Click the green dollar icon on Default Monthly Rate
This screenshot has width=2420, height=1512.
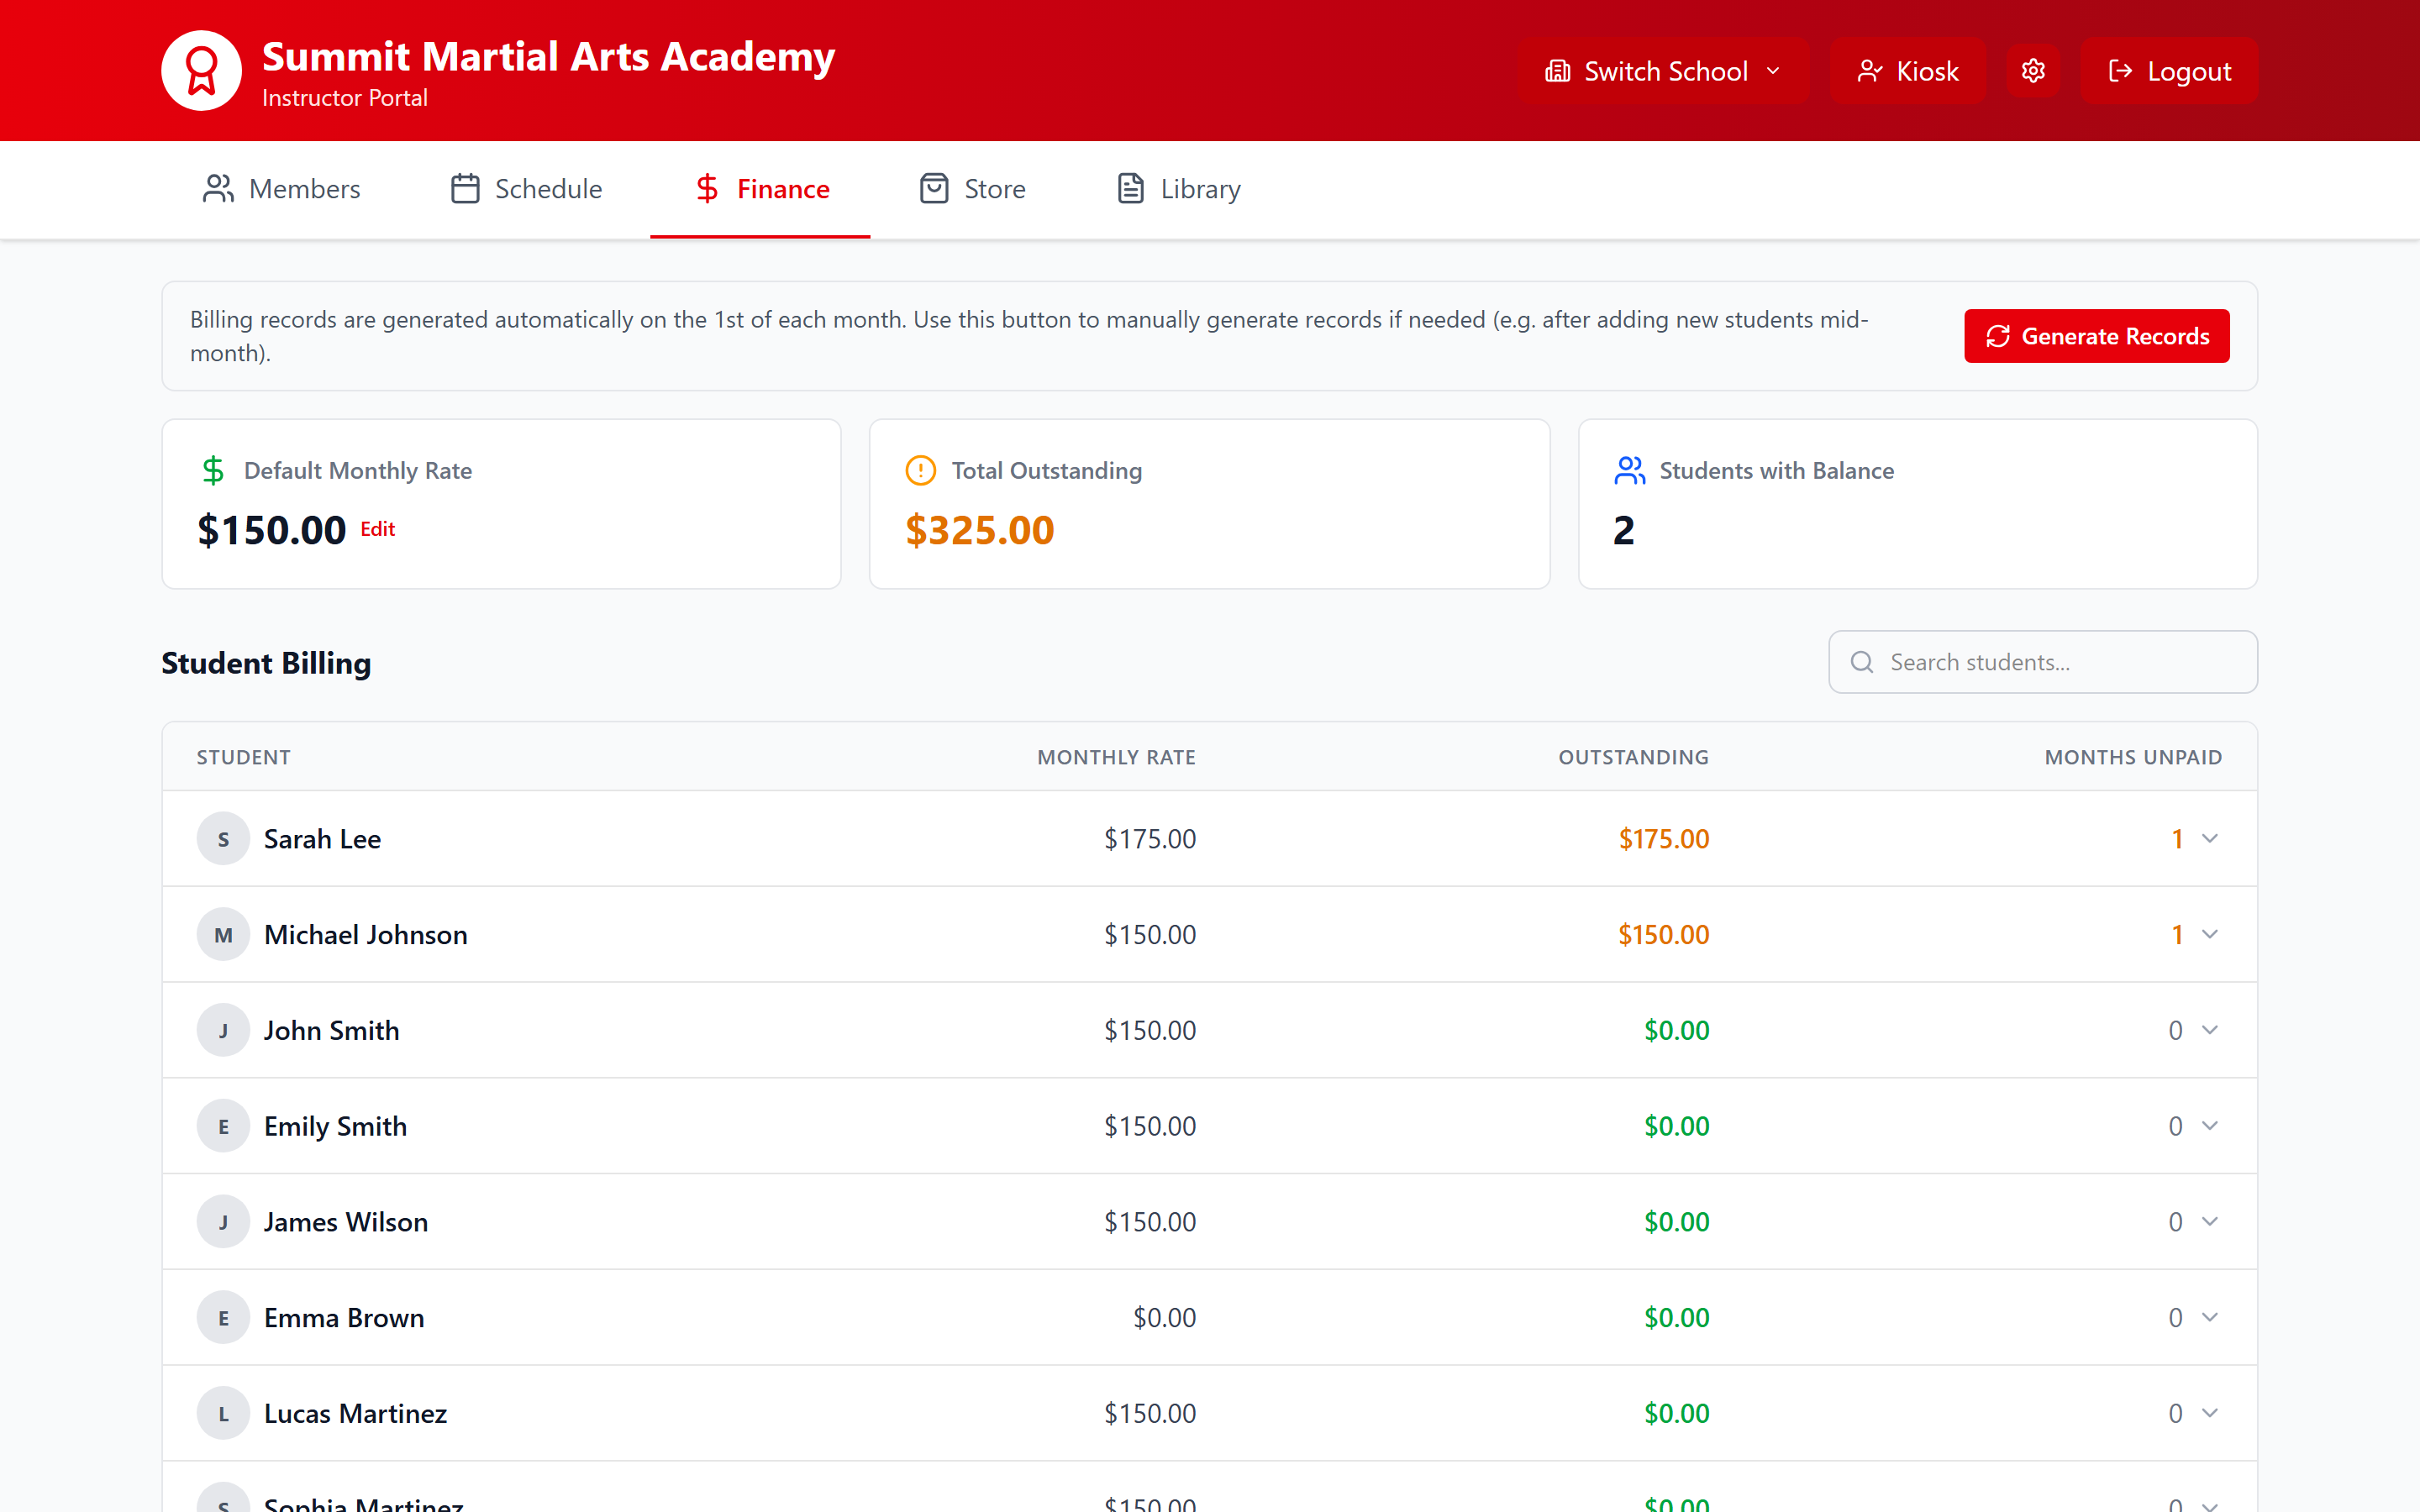tap(213, 470)
